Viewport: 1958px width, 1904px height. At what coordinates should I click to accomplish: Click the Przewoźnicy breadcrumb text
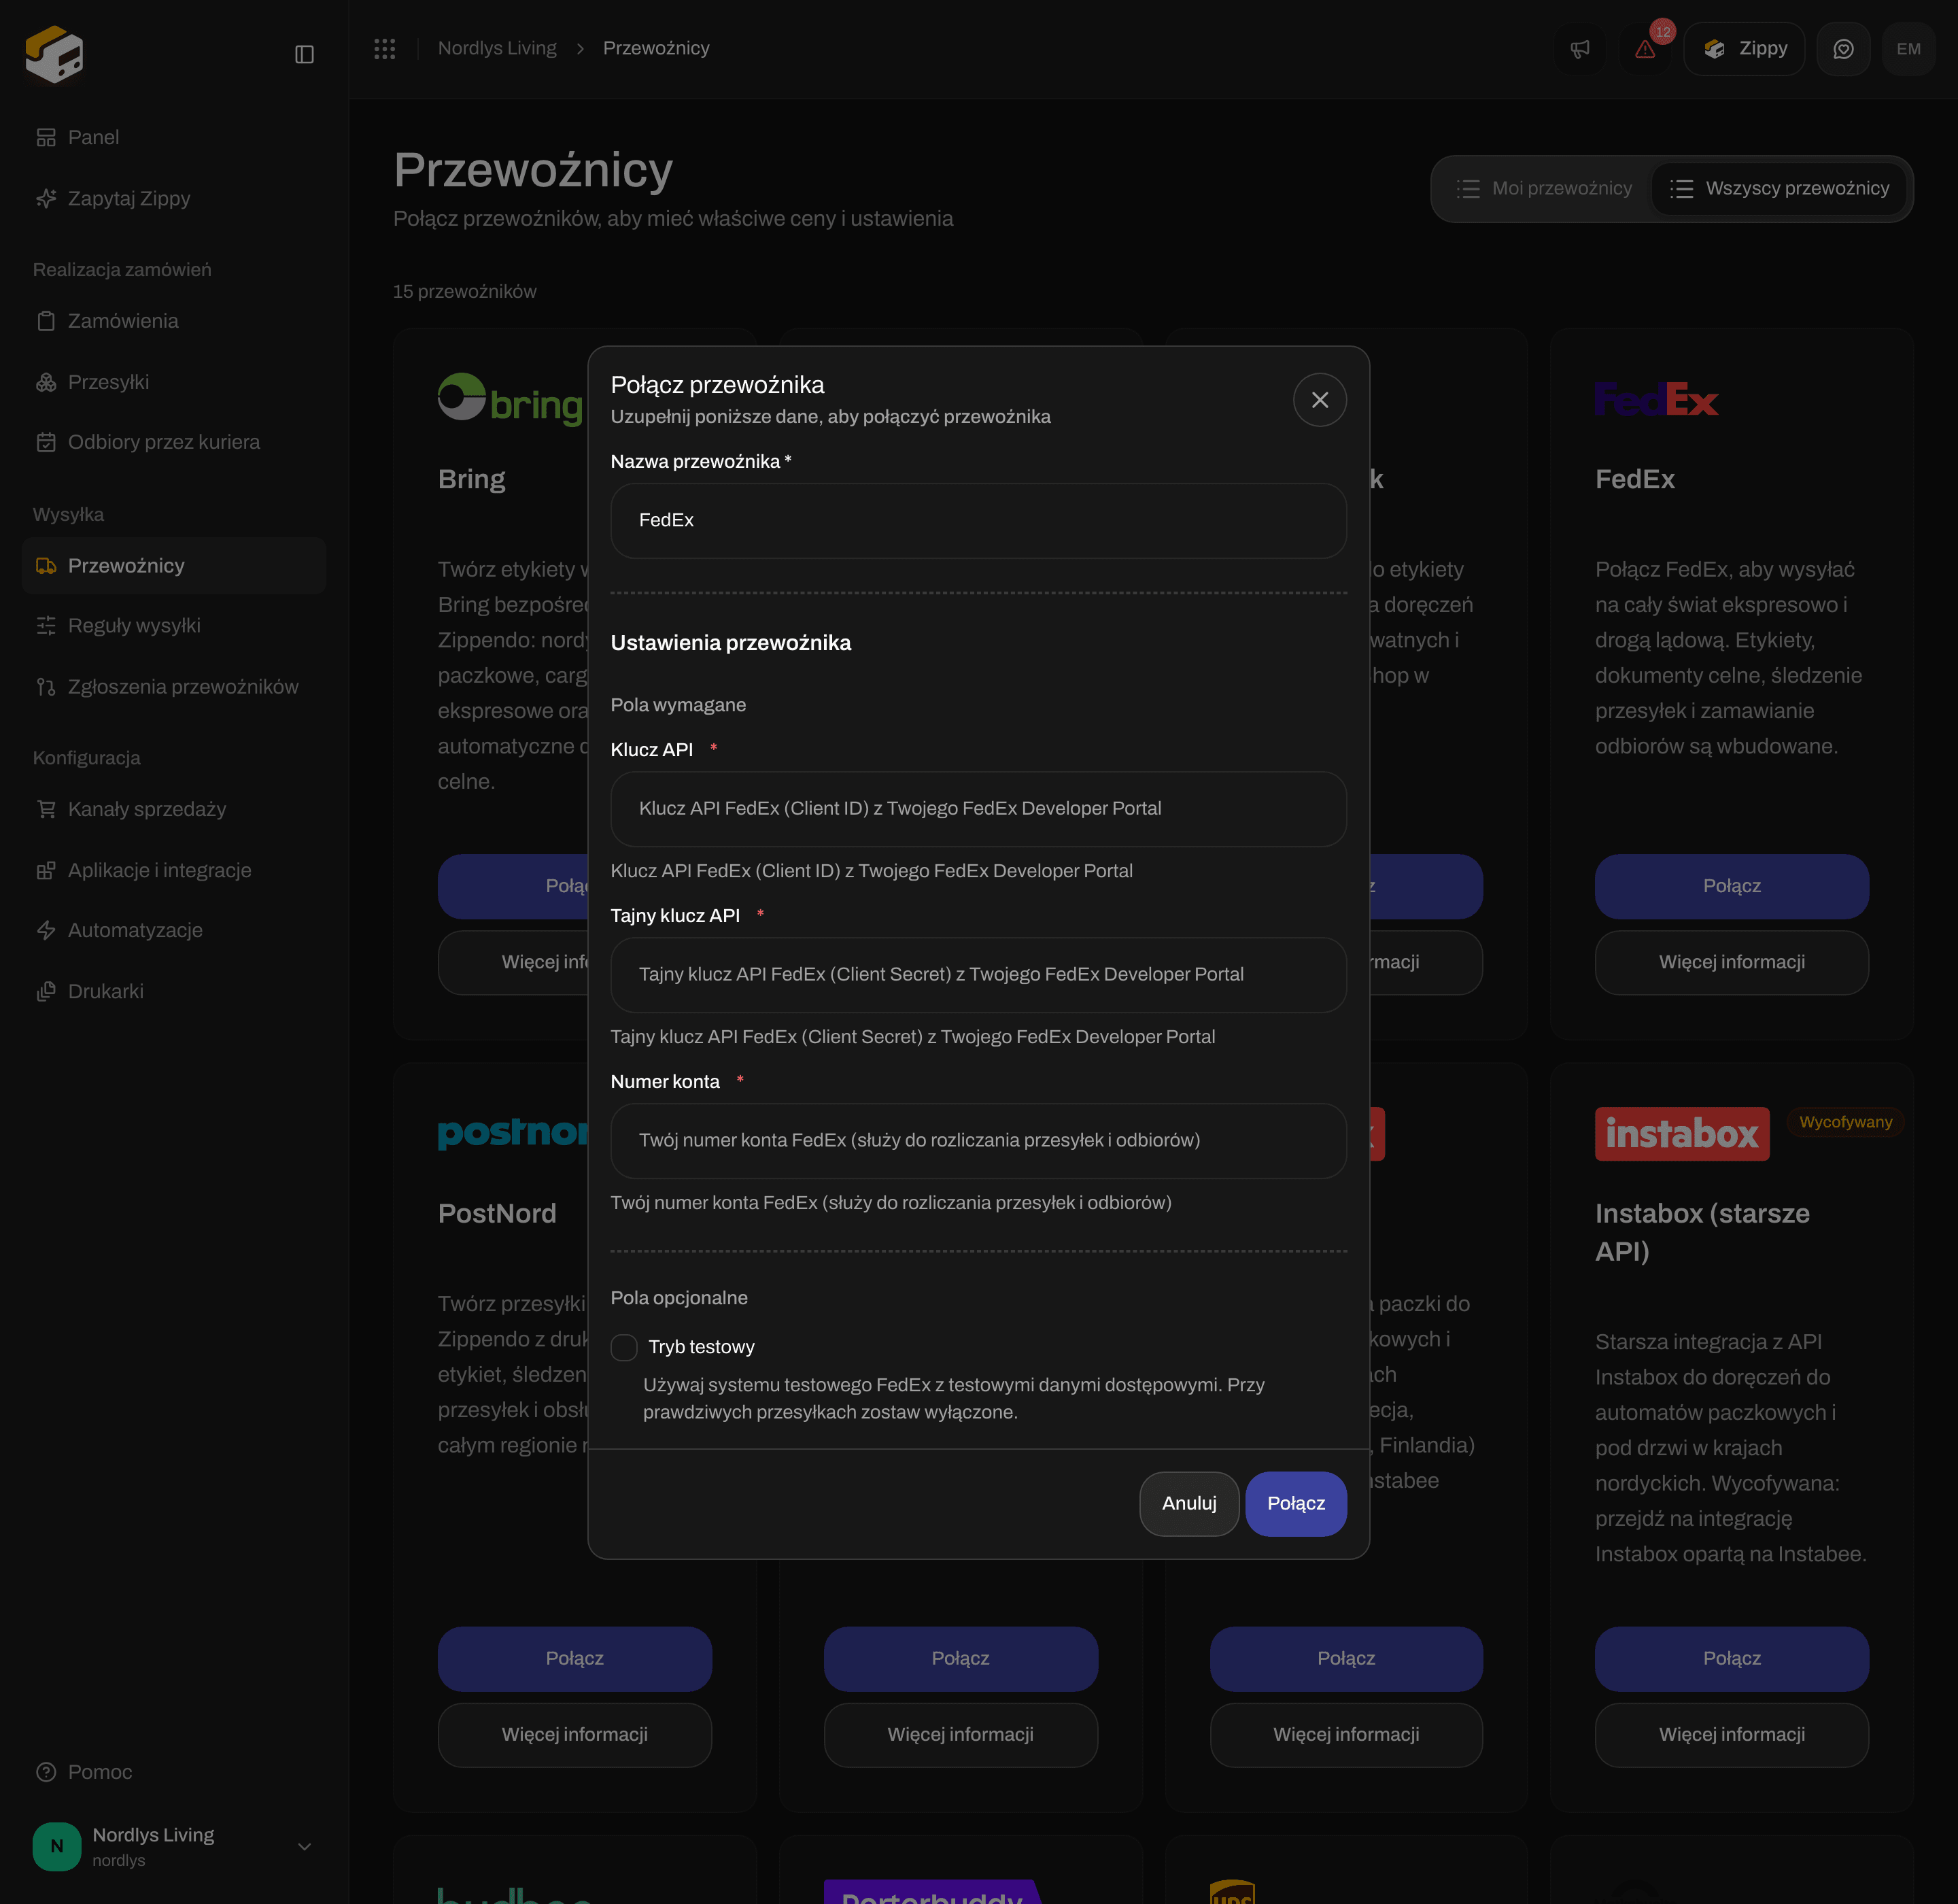tap(656, 48)
